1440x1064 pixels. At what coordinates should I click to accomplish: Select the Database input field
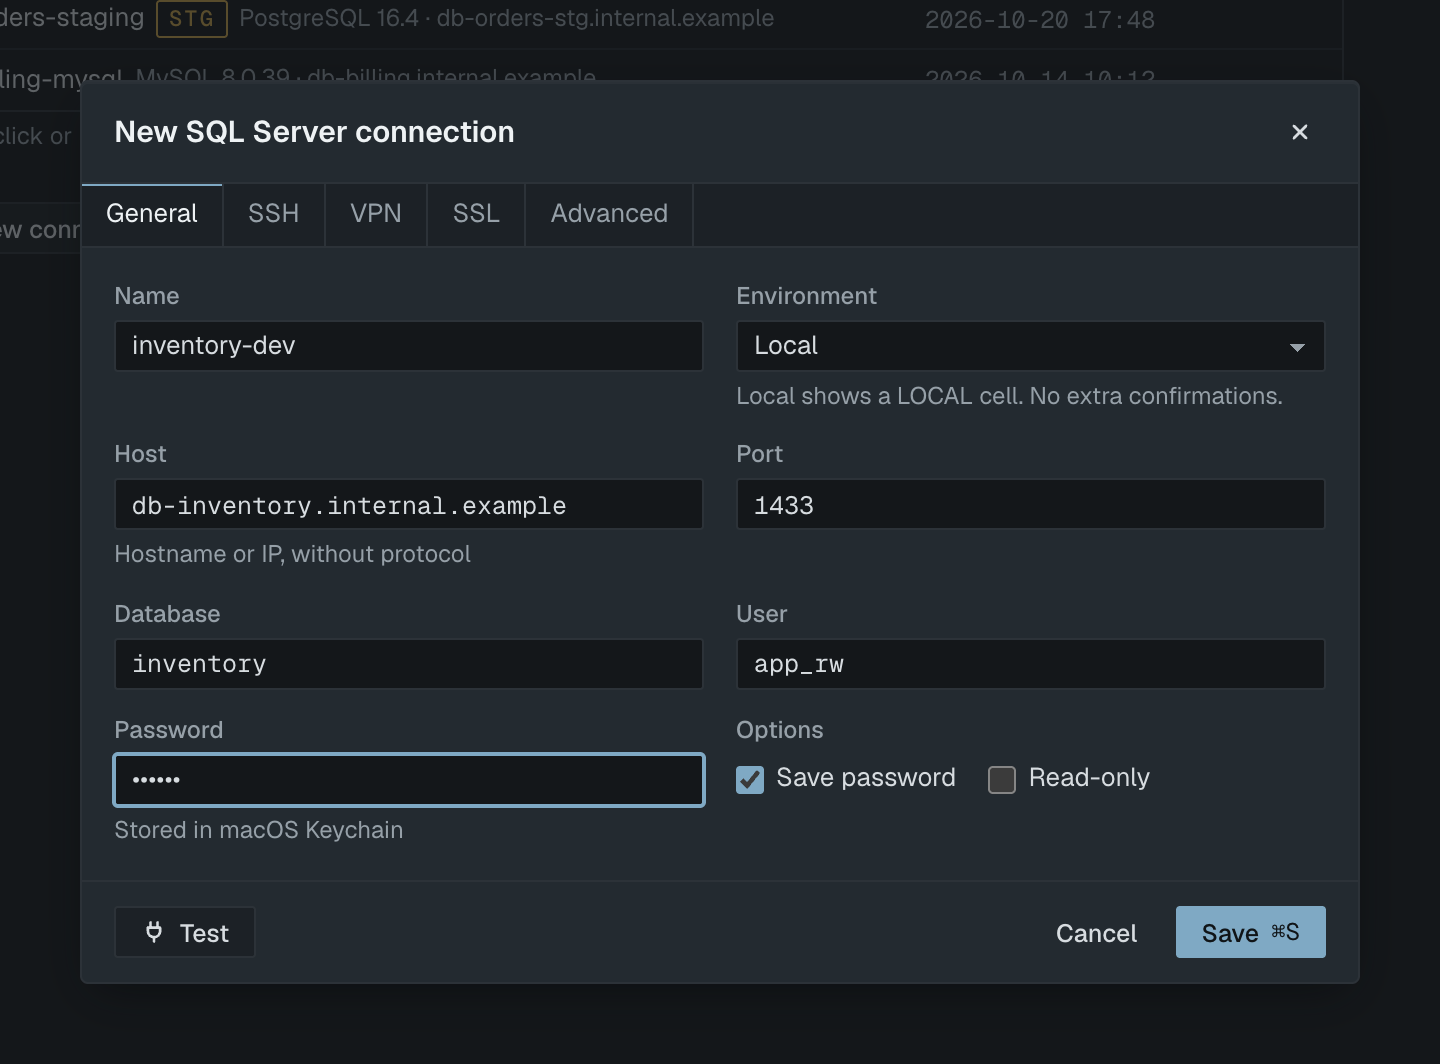(x=409, y=664)
